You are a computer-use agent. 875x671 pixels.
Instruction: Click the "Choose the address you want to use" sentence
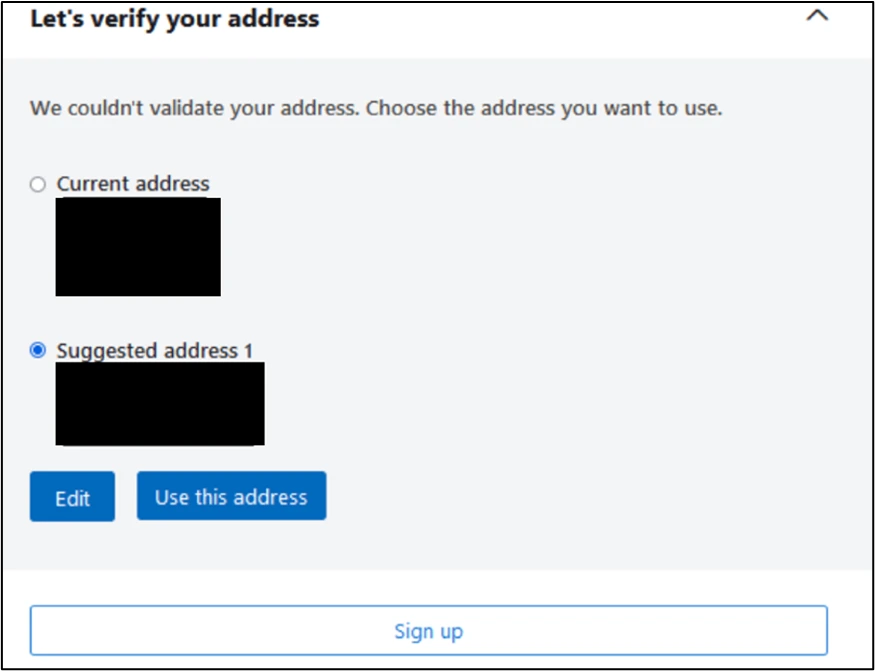click(544, 108)
